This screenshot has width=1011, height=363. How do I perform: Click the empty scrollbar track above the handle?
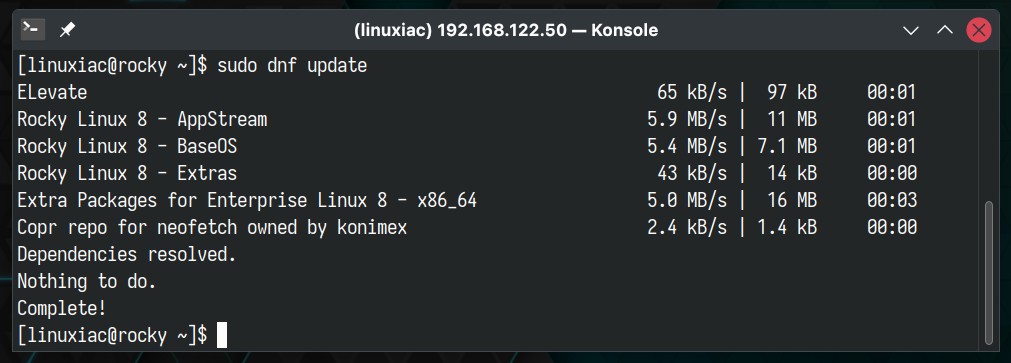click(x=989, y=126)
